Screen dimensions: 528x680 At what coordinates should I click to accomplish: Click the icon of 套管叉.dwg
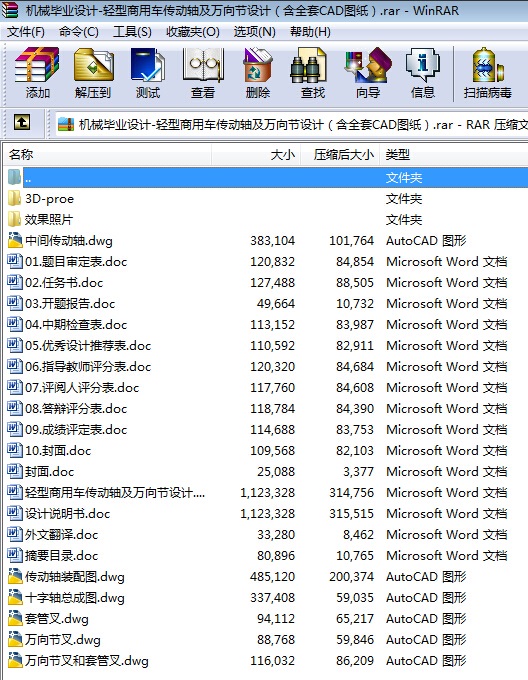pyautogui.click(x=15, y=618)
